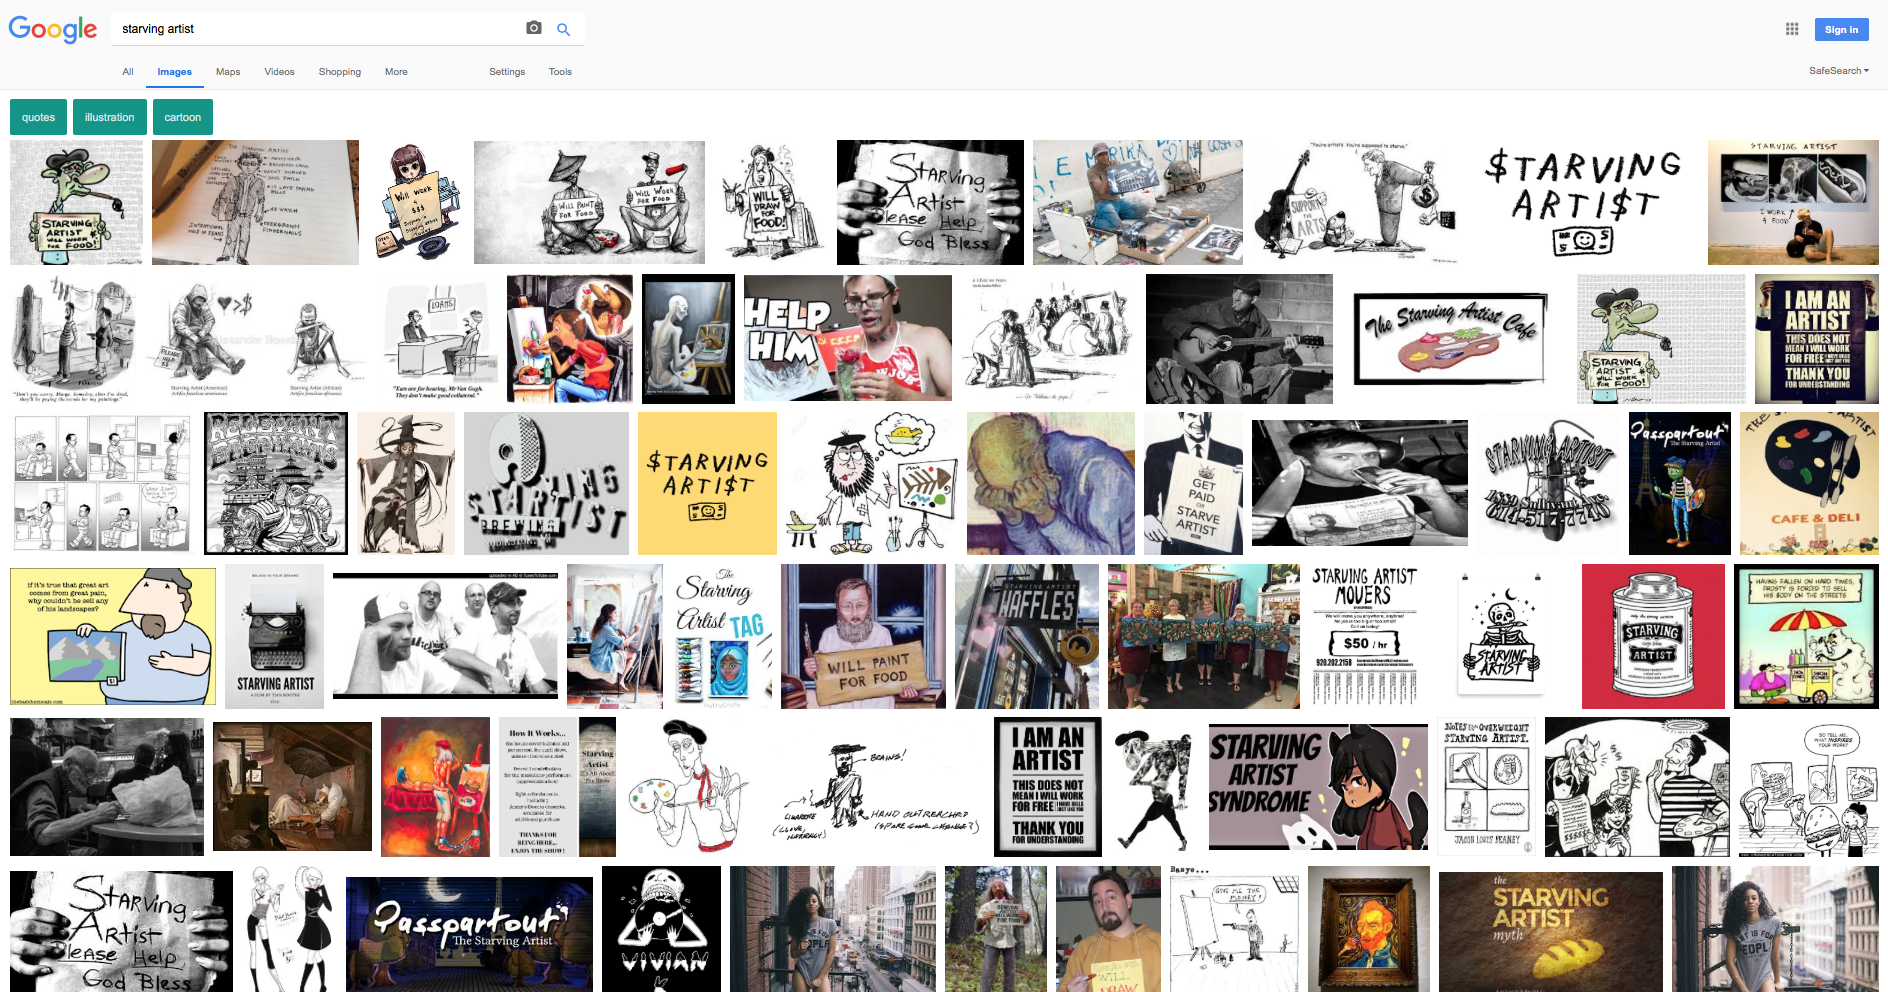1888x992 pixels.
Task: Open the Settings link
Action: [x=507, y=72]
